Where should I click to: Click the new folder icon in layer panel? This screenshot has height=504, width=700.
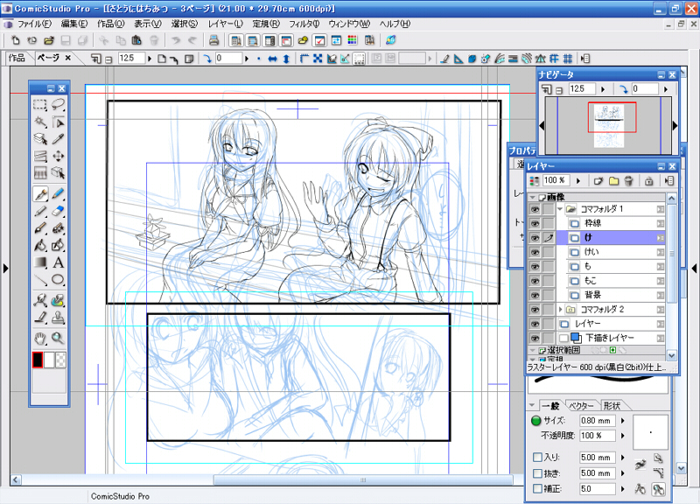point(614,181)
